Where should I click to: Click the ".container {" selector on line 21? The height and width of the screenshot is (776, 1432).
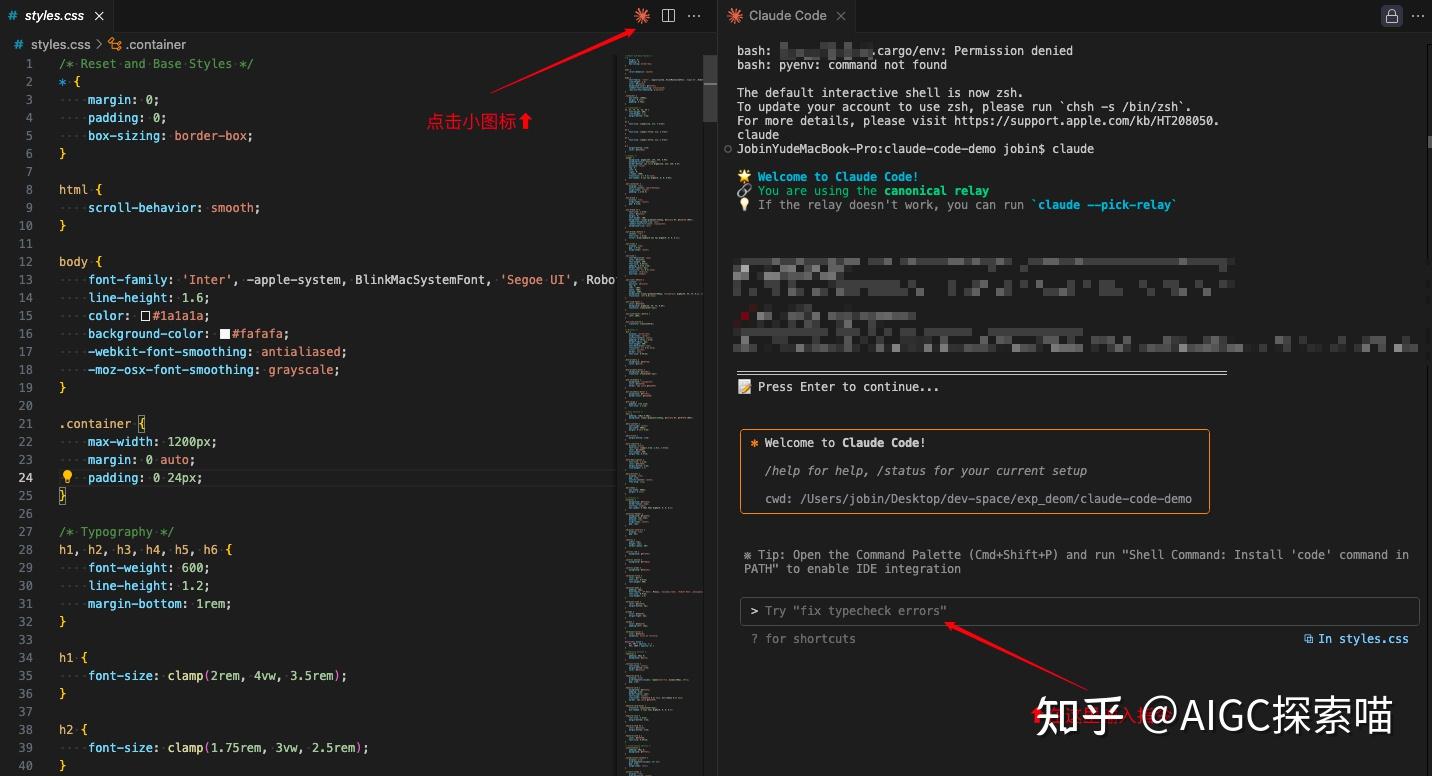click(x=102, y=424)
